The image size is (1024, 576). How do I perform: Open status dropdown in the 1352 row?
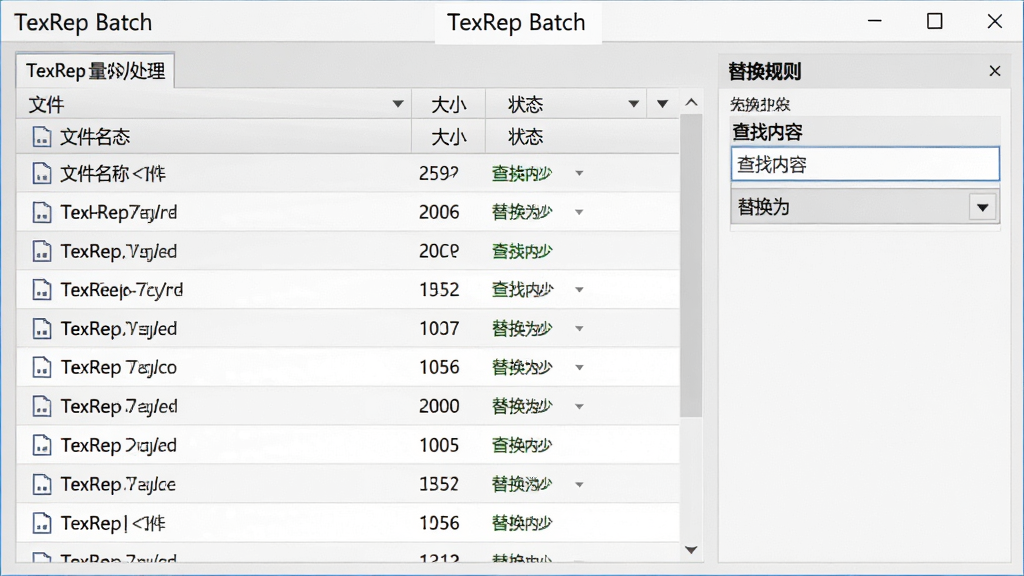coord(579,485)
